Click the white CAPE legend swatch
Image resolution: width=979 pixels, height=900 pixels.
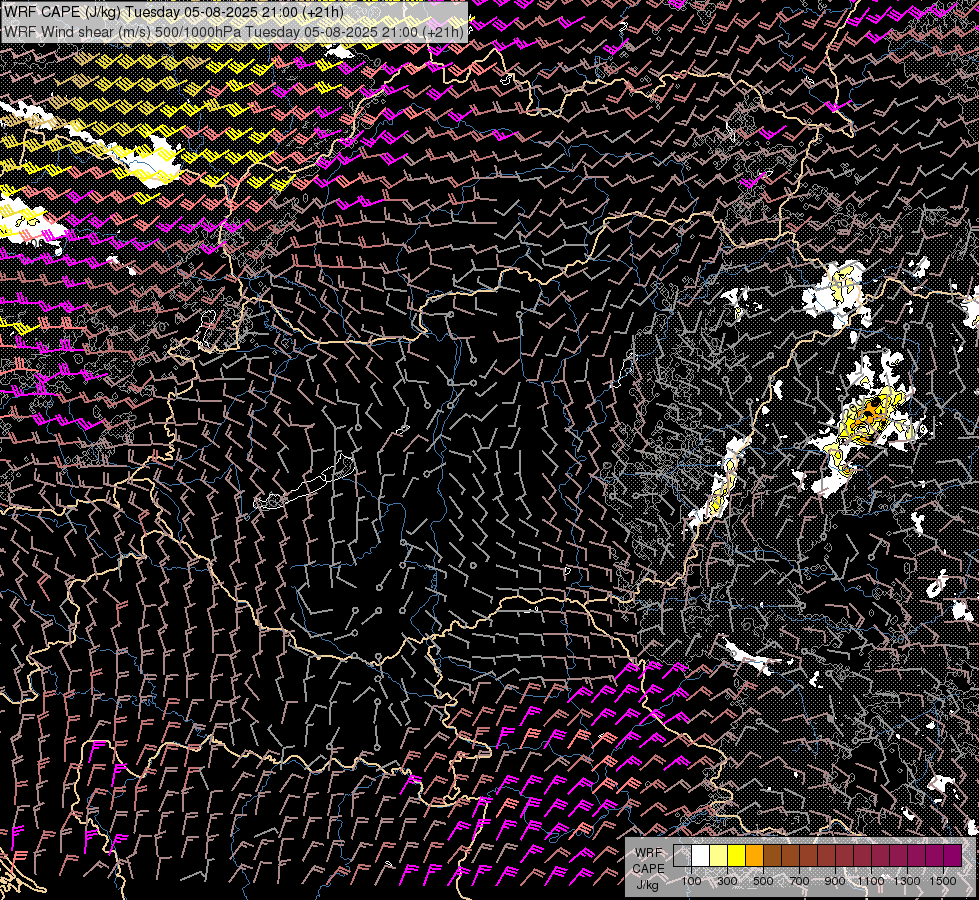click(701, 856)
